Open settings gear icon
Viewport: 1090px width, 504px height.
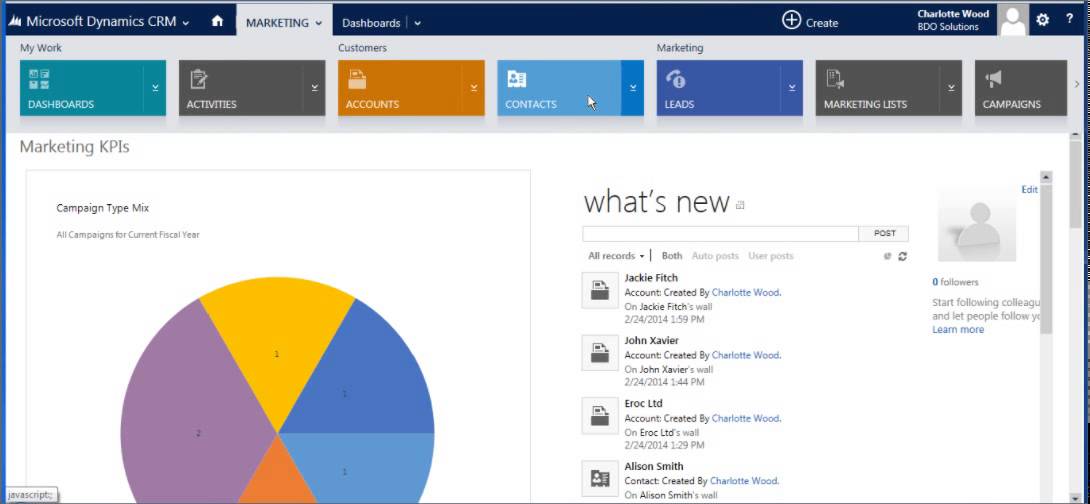pos(1043,19)
